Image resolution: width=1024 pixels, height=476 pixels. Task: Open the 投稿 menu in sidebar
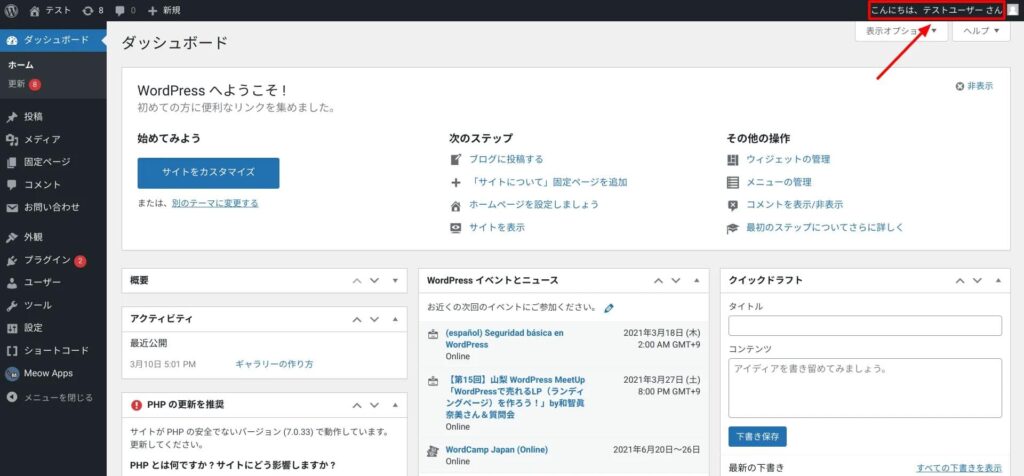[33, 117]
